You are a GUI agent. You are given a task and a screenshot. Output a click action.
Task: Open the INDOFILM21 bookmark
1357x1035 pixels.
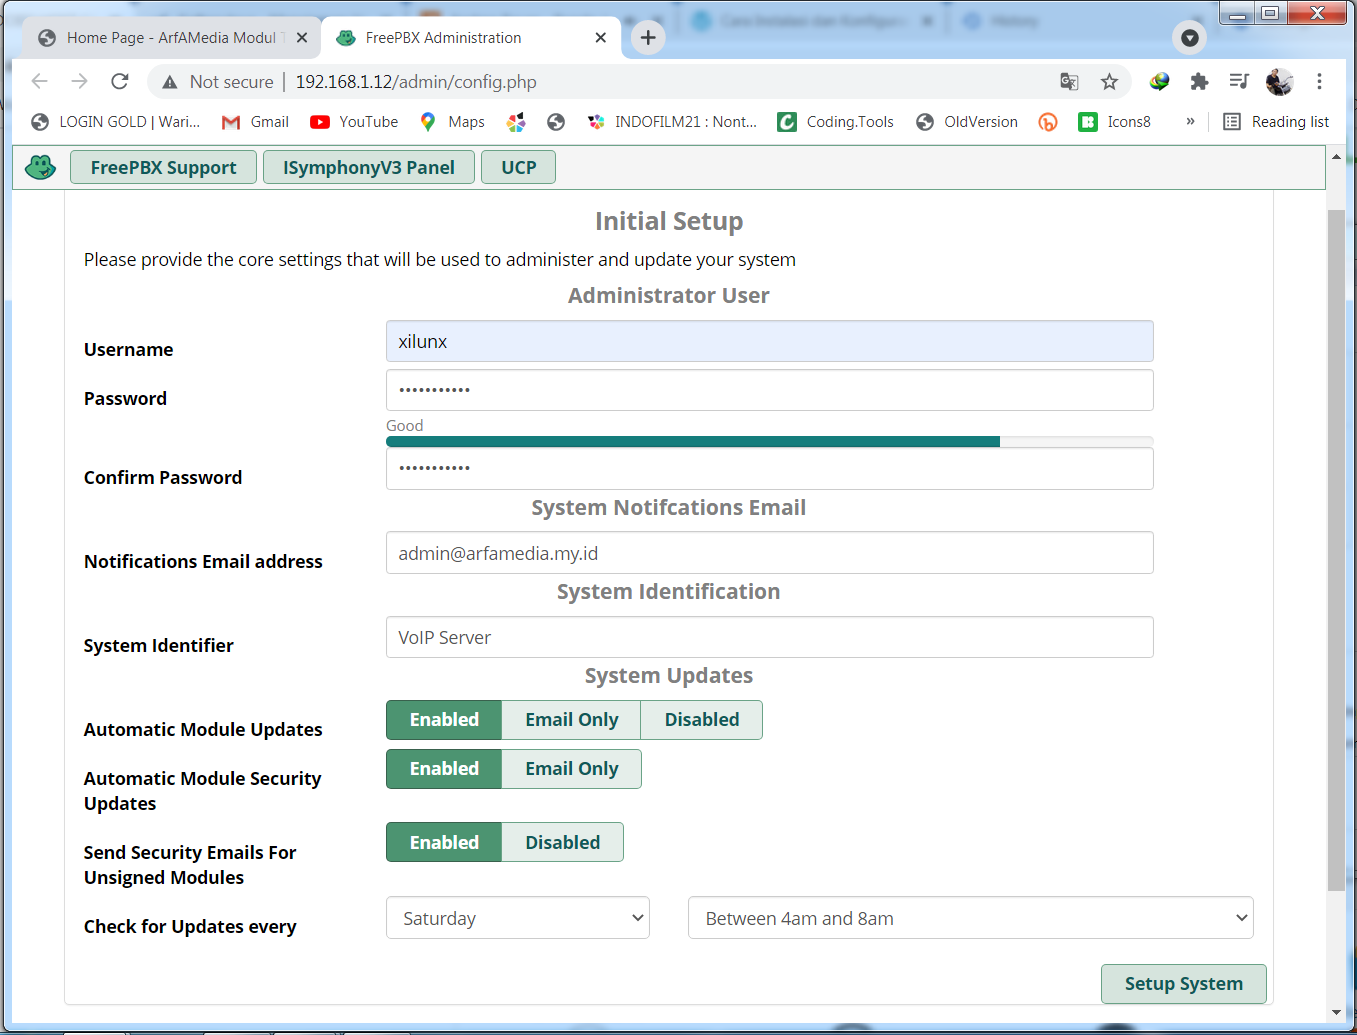672,122
